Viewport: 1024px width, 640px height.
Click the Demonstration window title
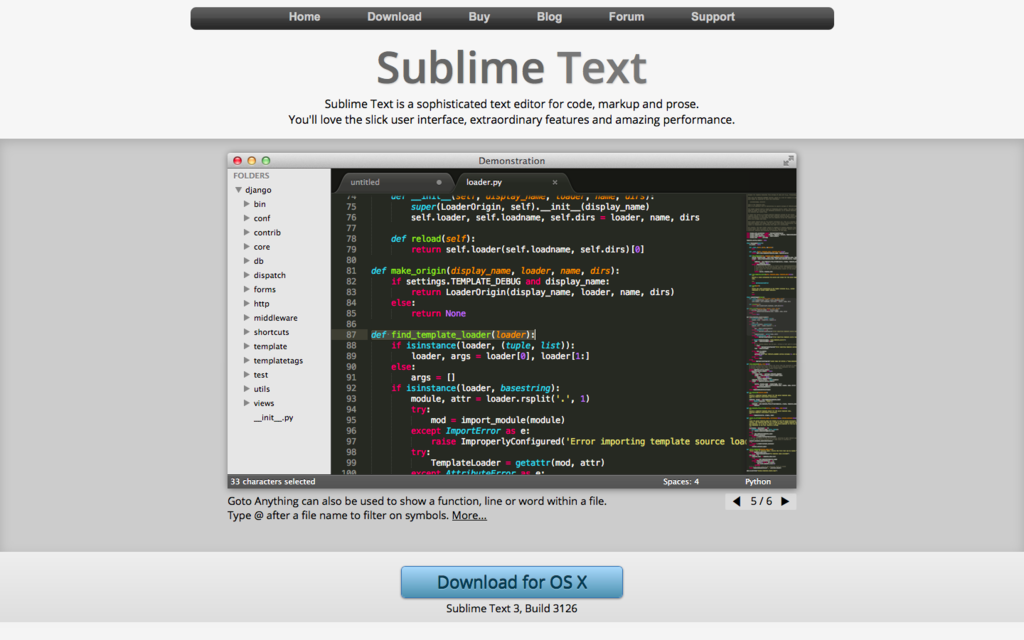[511, 161]
